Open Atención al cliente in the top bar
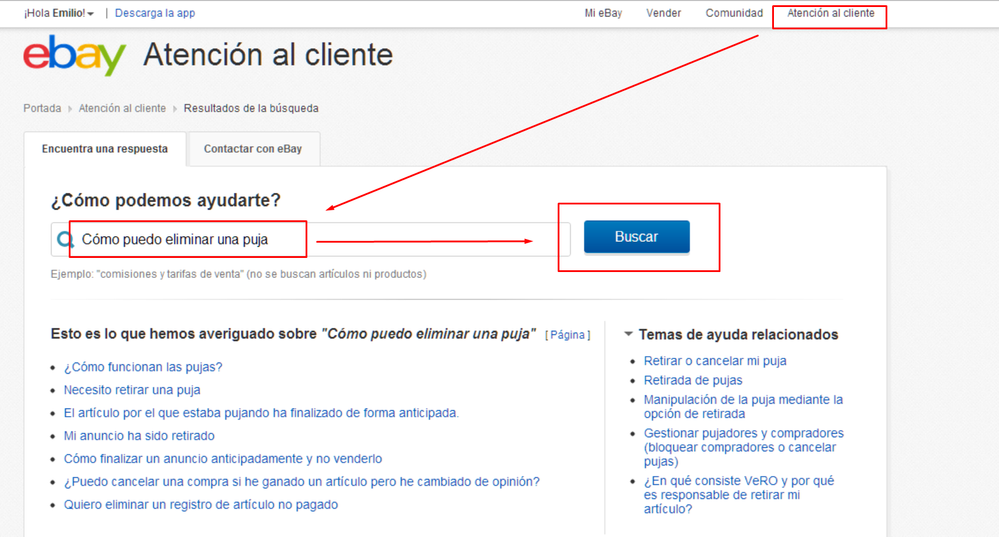Screen dimensions: 999x537 (x=831, y=13)
